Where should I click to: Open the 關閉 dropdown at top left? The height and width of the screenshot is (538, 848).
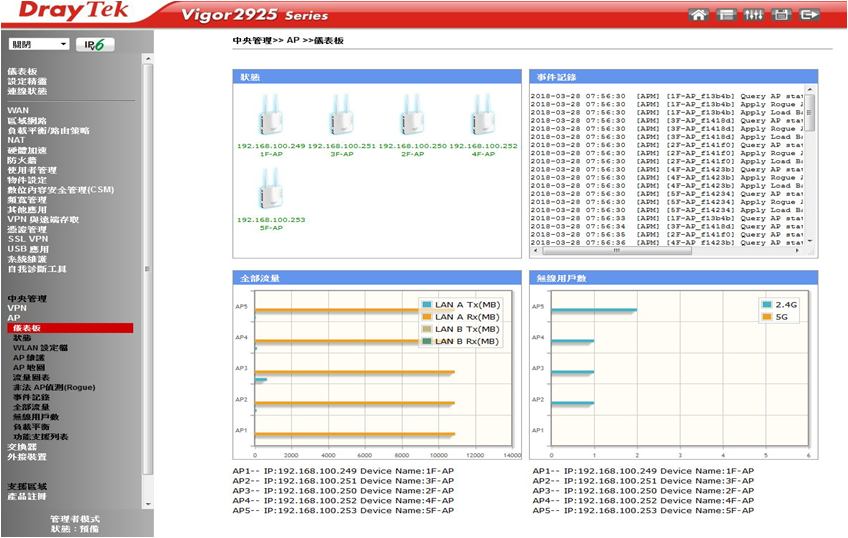(39, 45)
